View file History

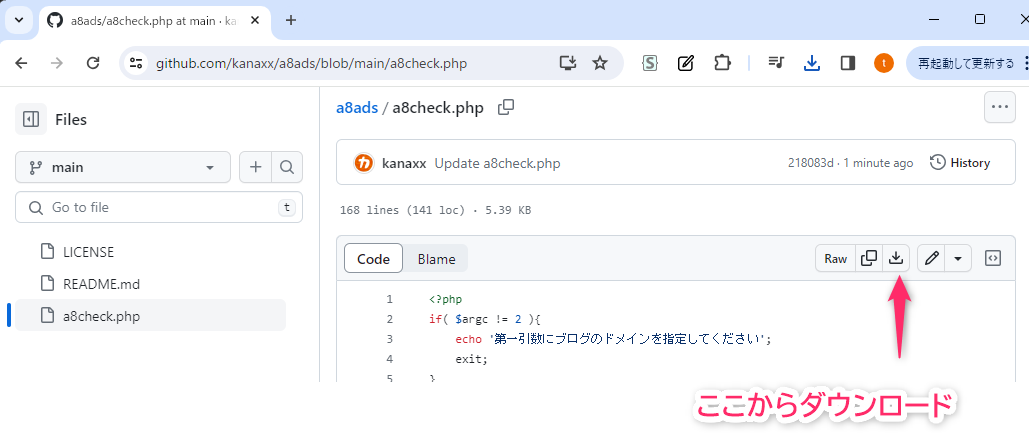click(x=960, y=163)
